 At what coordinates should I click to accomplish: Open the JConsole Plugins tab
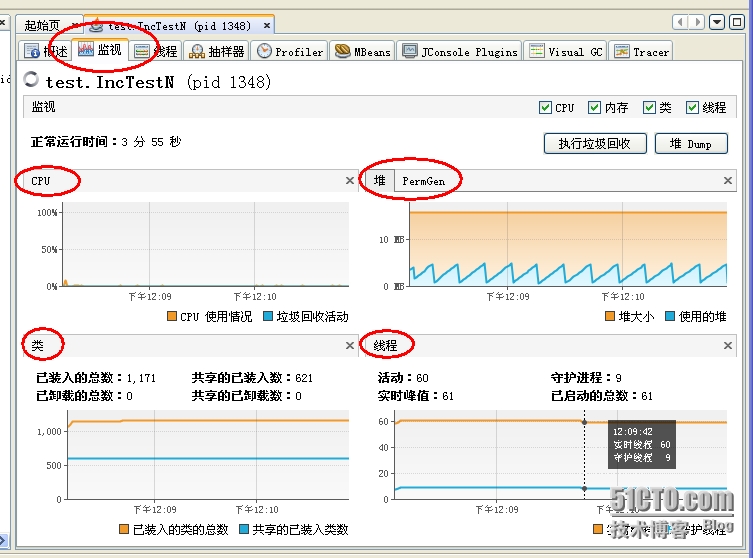point(460,51)
